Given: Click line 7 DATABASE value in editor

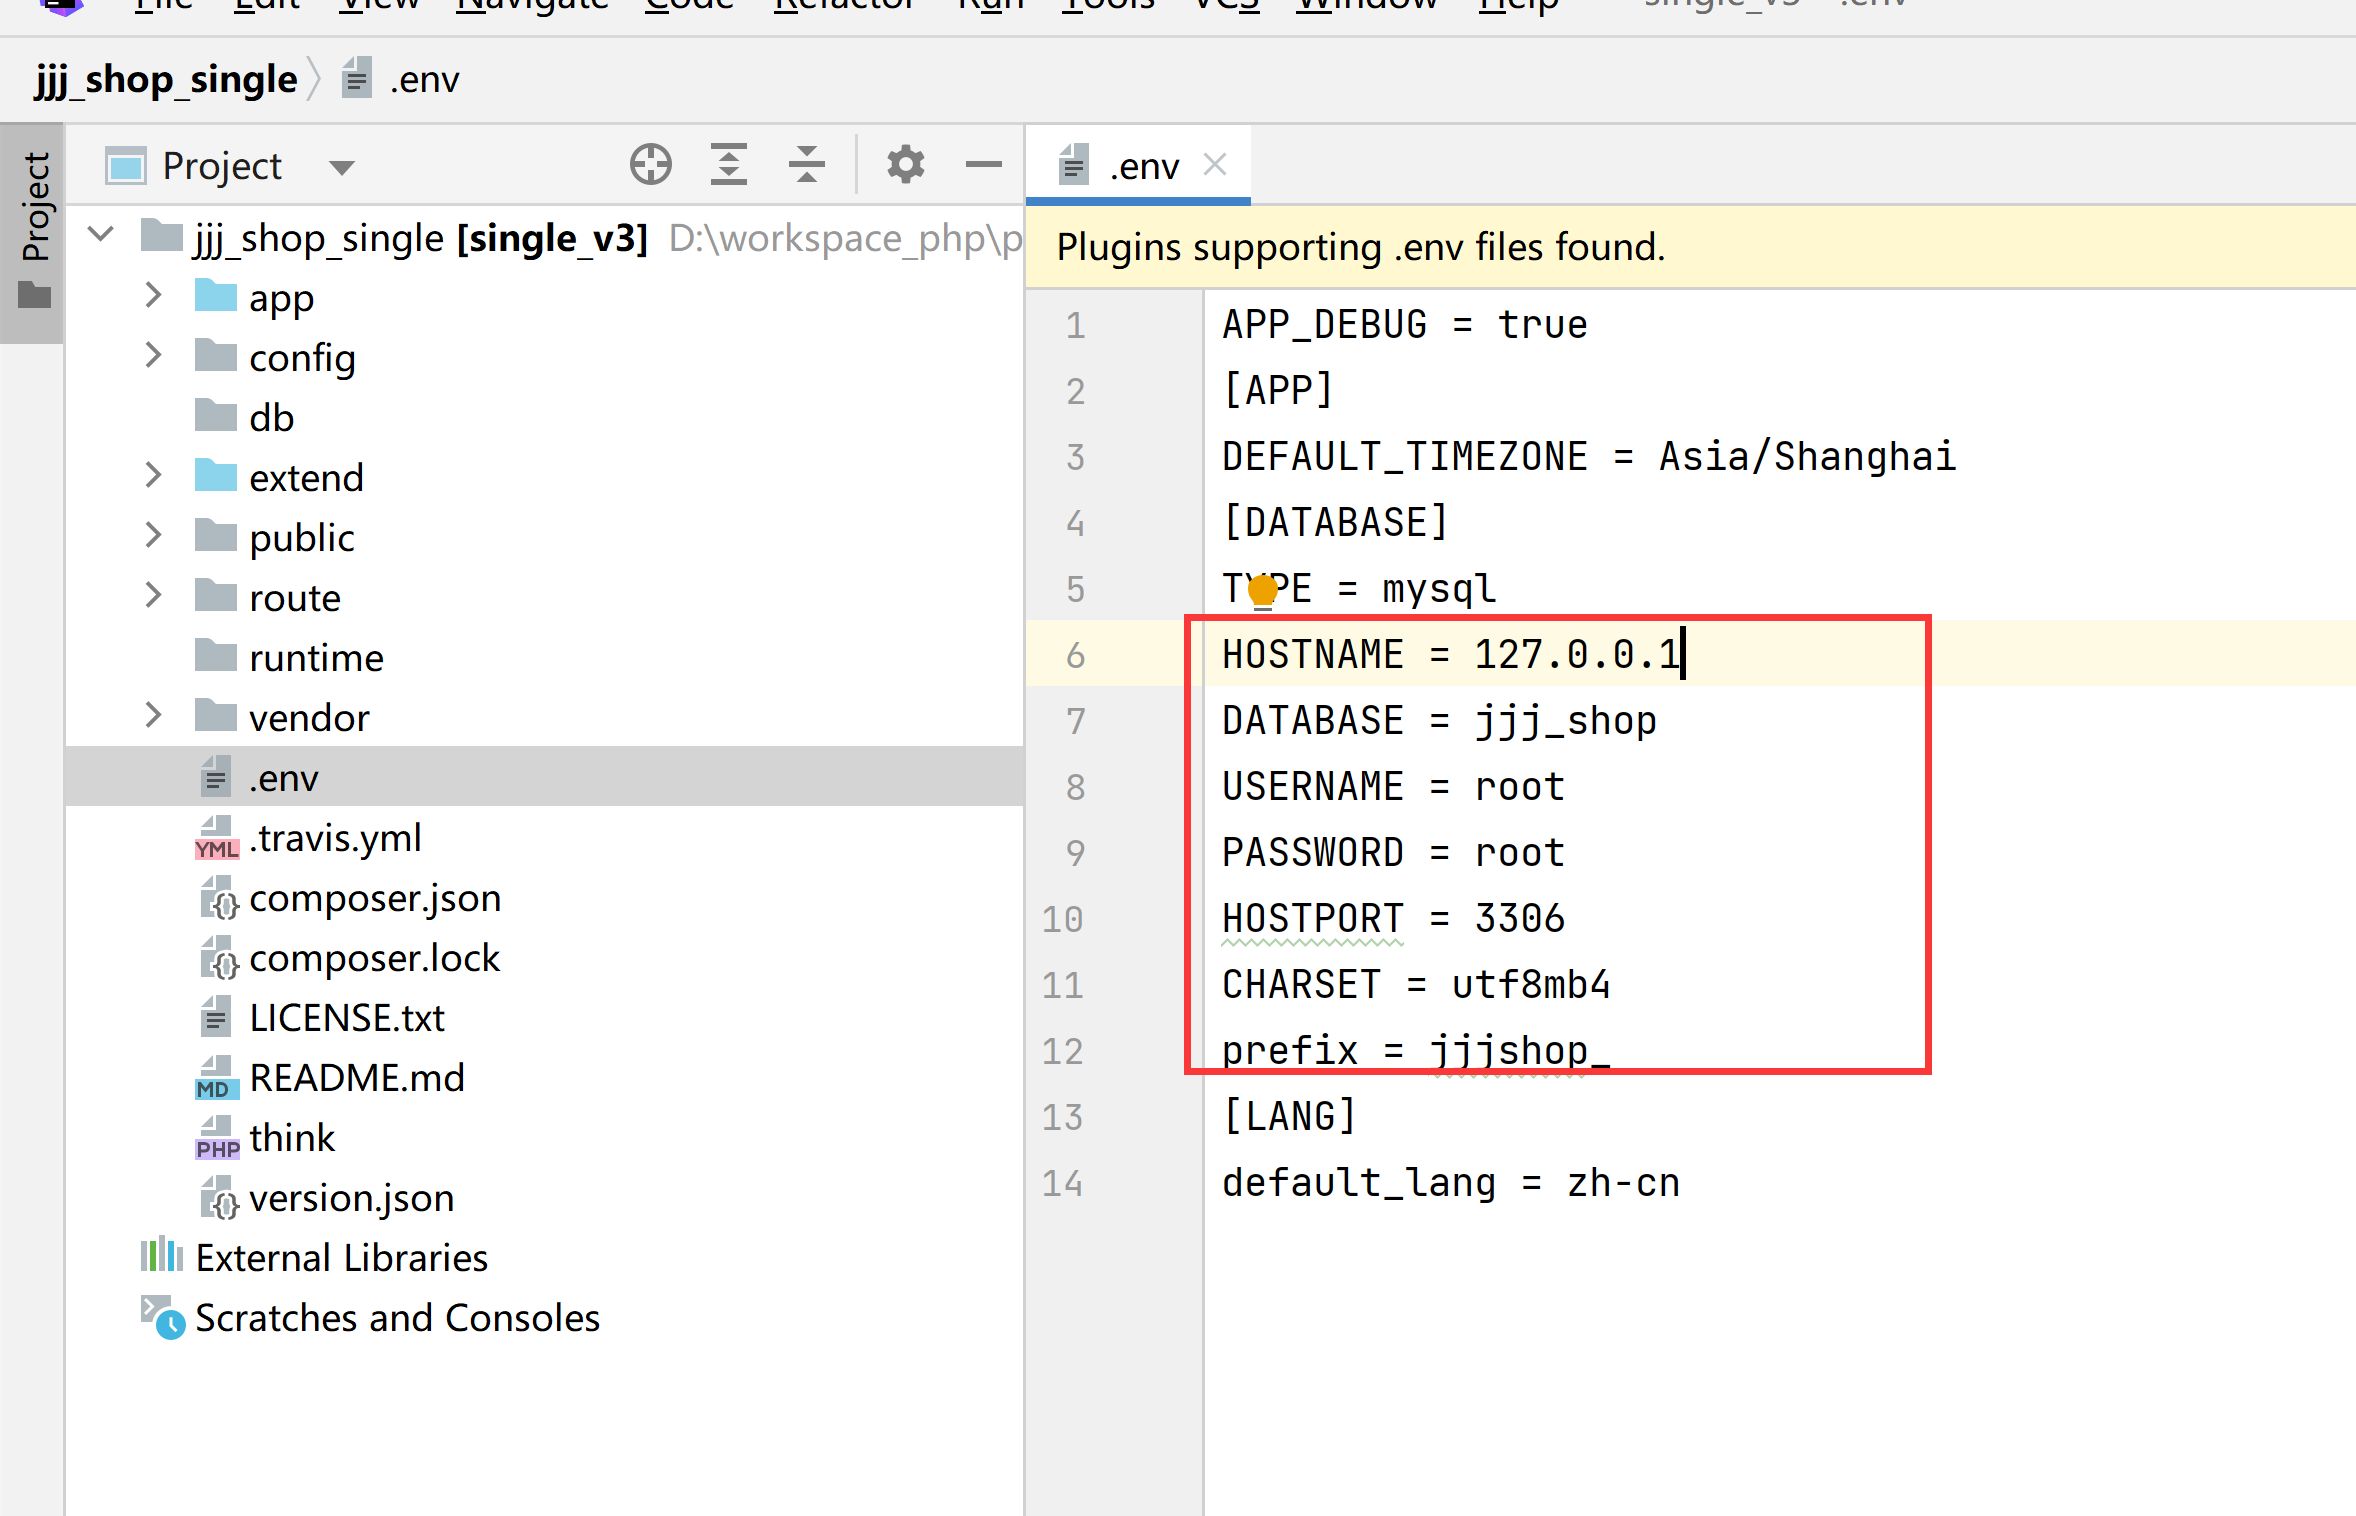Looking at the screenshot, I should tap(1565, 721).
